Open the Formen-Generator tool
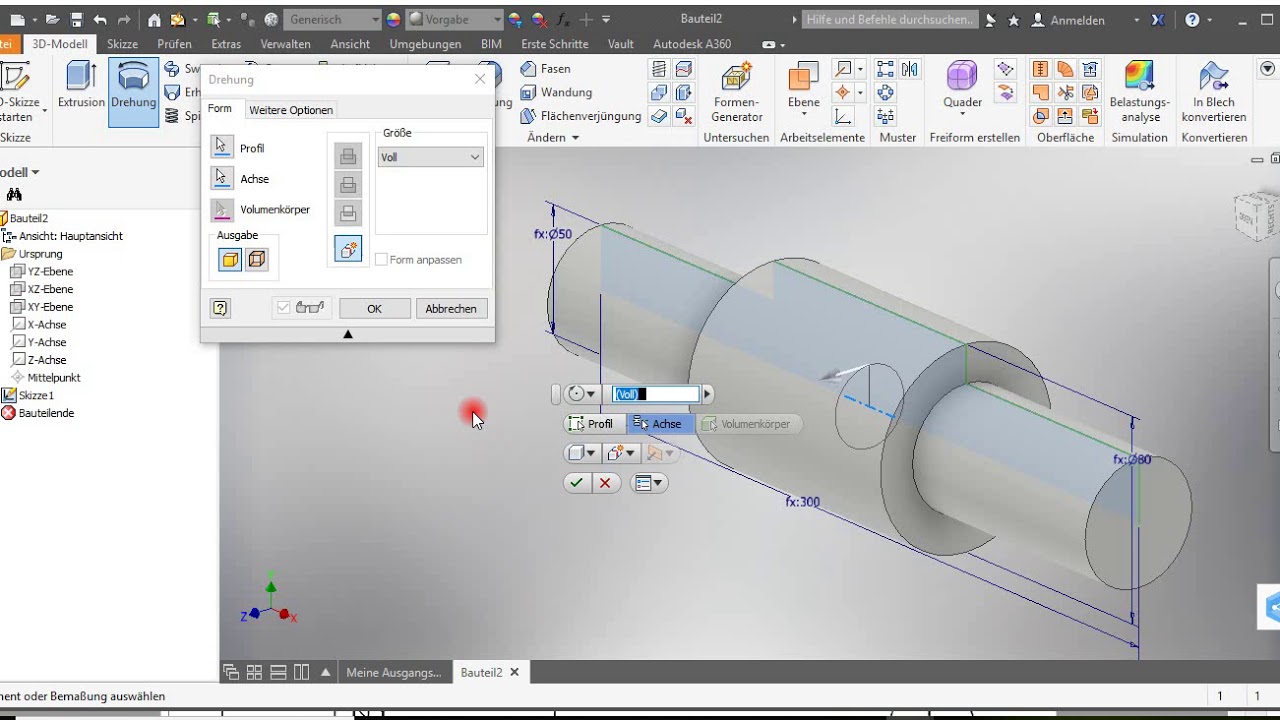The width and height of the screenshot is (1280, 720). point(737,92)
